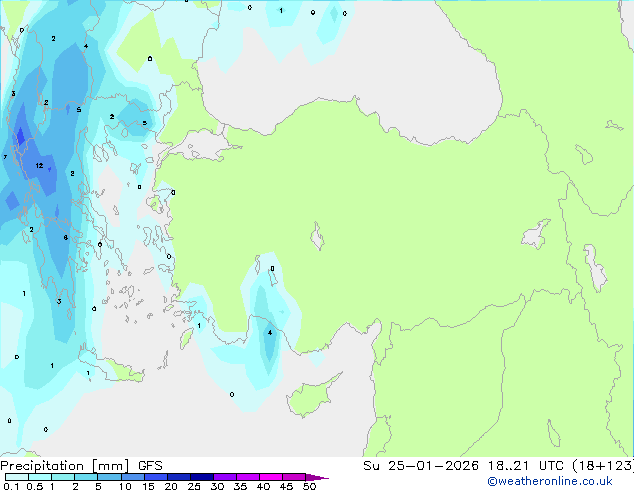634x490 pixels.
Task: Click the '50' legend scale label
Action: 309,486
